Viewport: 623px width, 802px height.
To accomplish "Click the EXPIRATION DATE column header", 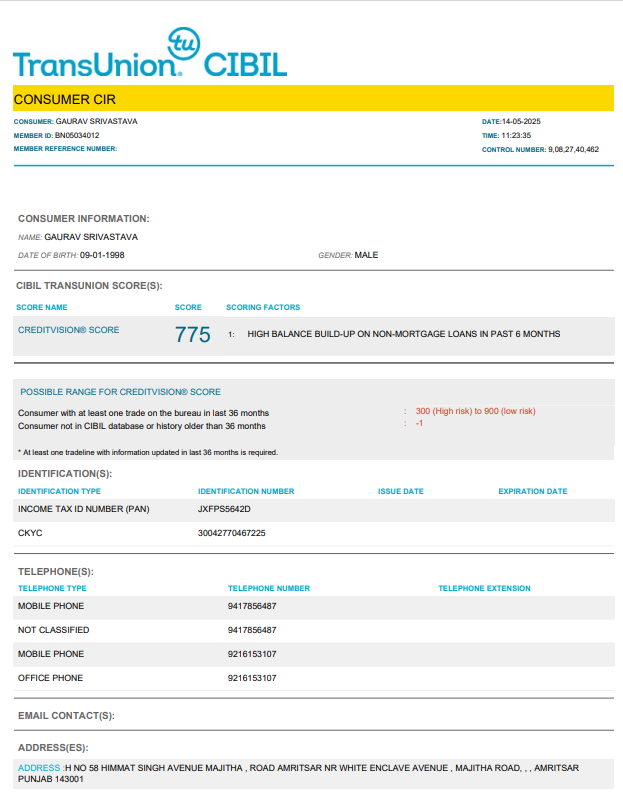I will 532,491.
